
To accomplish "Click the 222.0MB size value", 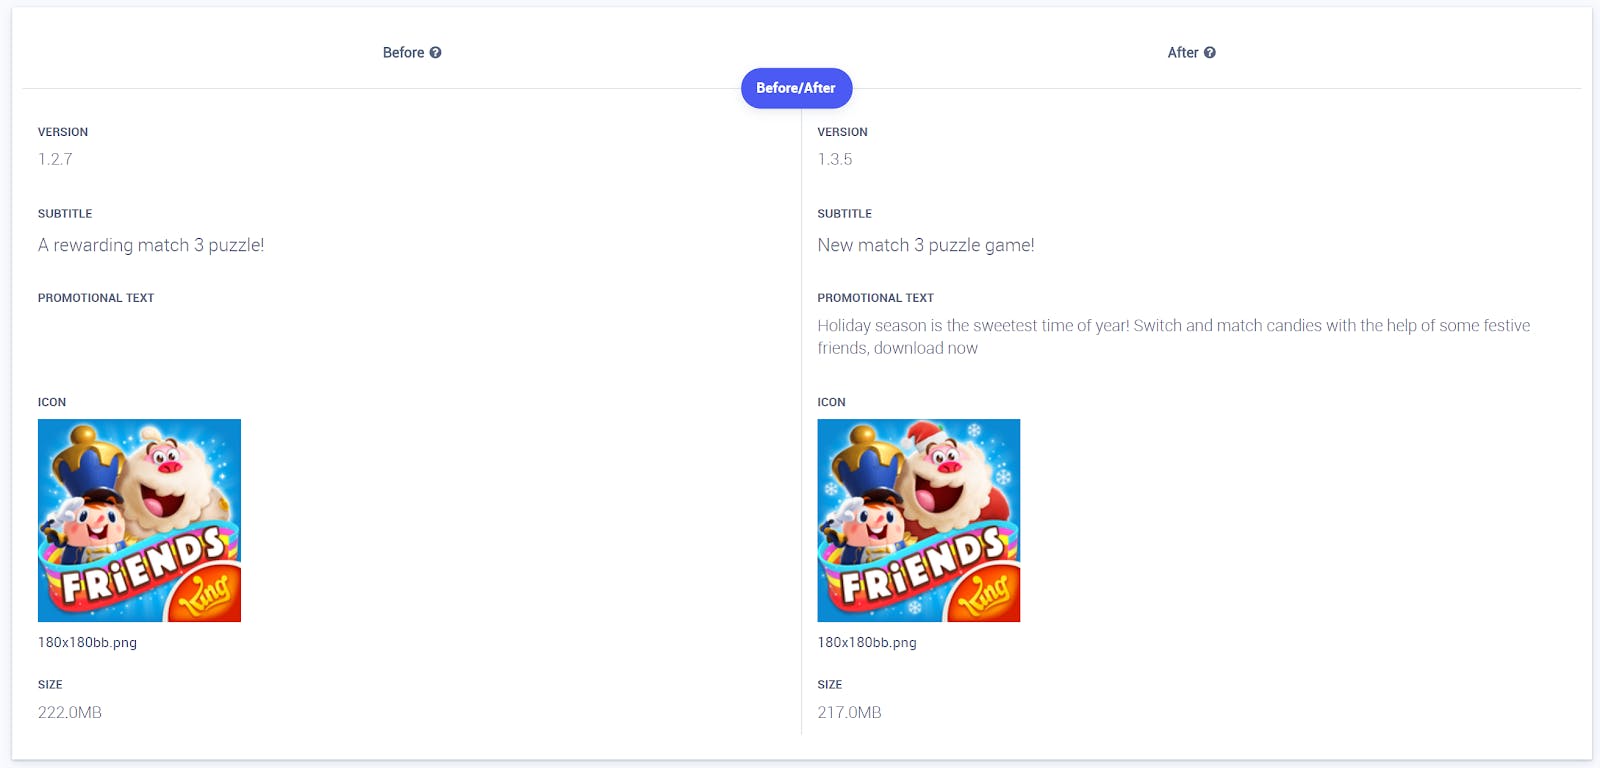I will pos(70,712).
